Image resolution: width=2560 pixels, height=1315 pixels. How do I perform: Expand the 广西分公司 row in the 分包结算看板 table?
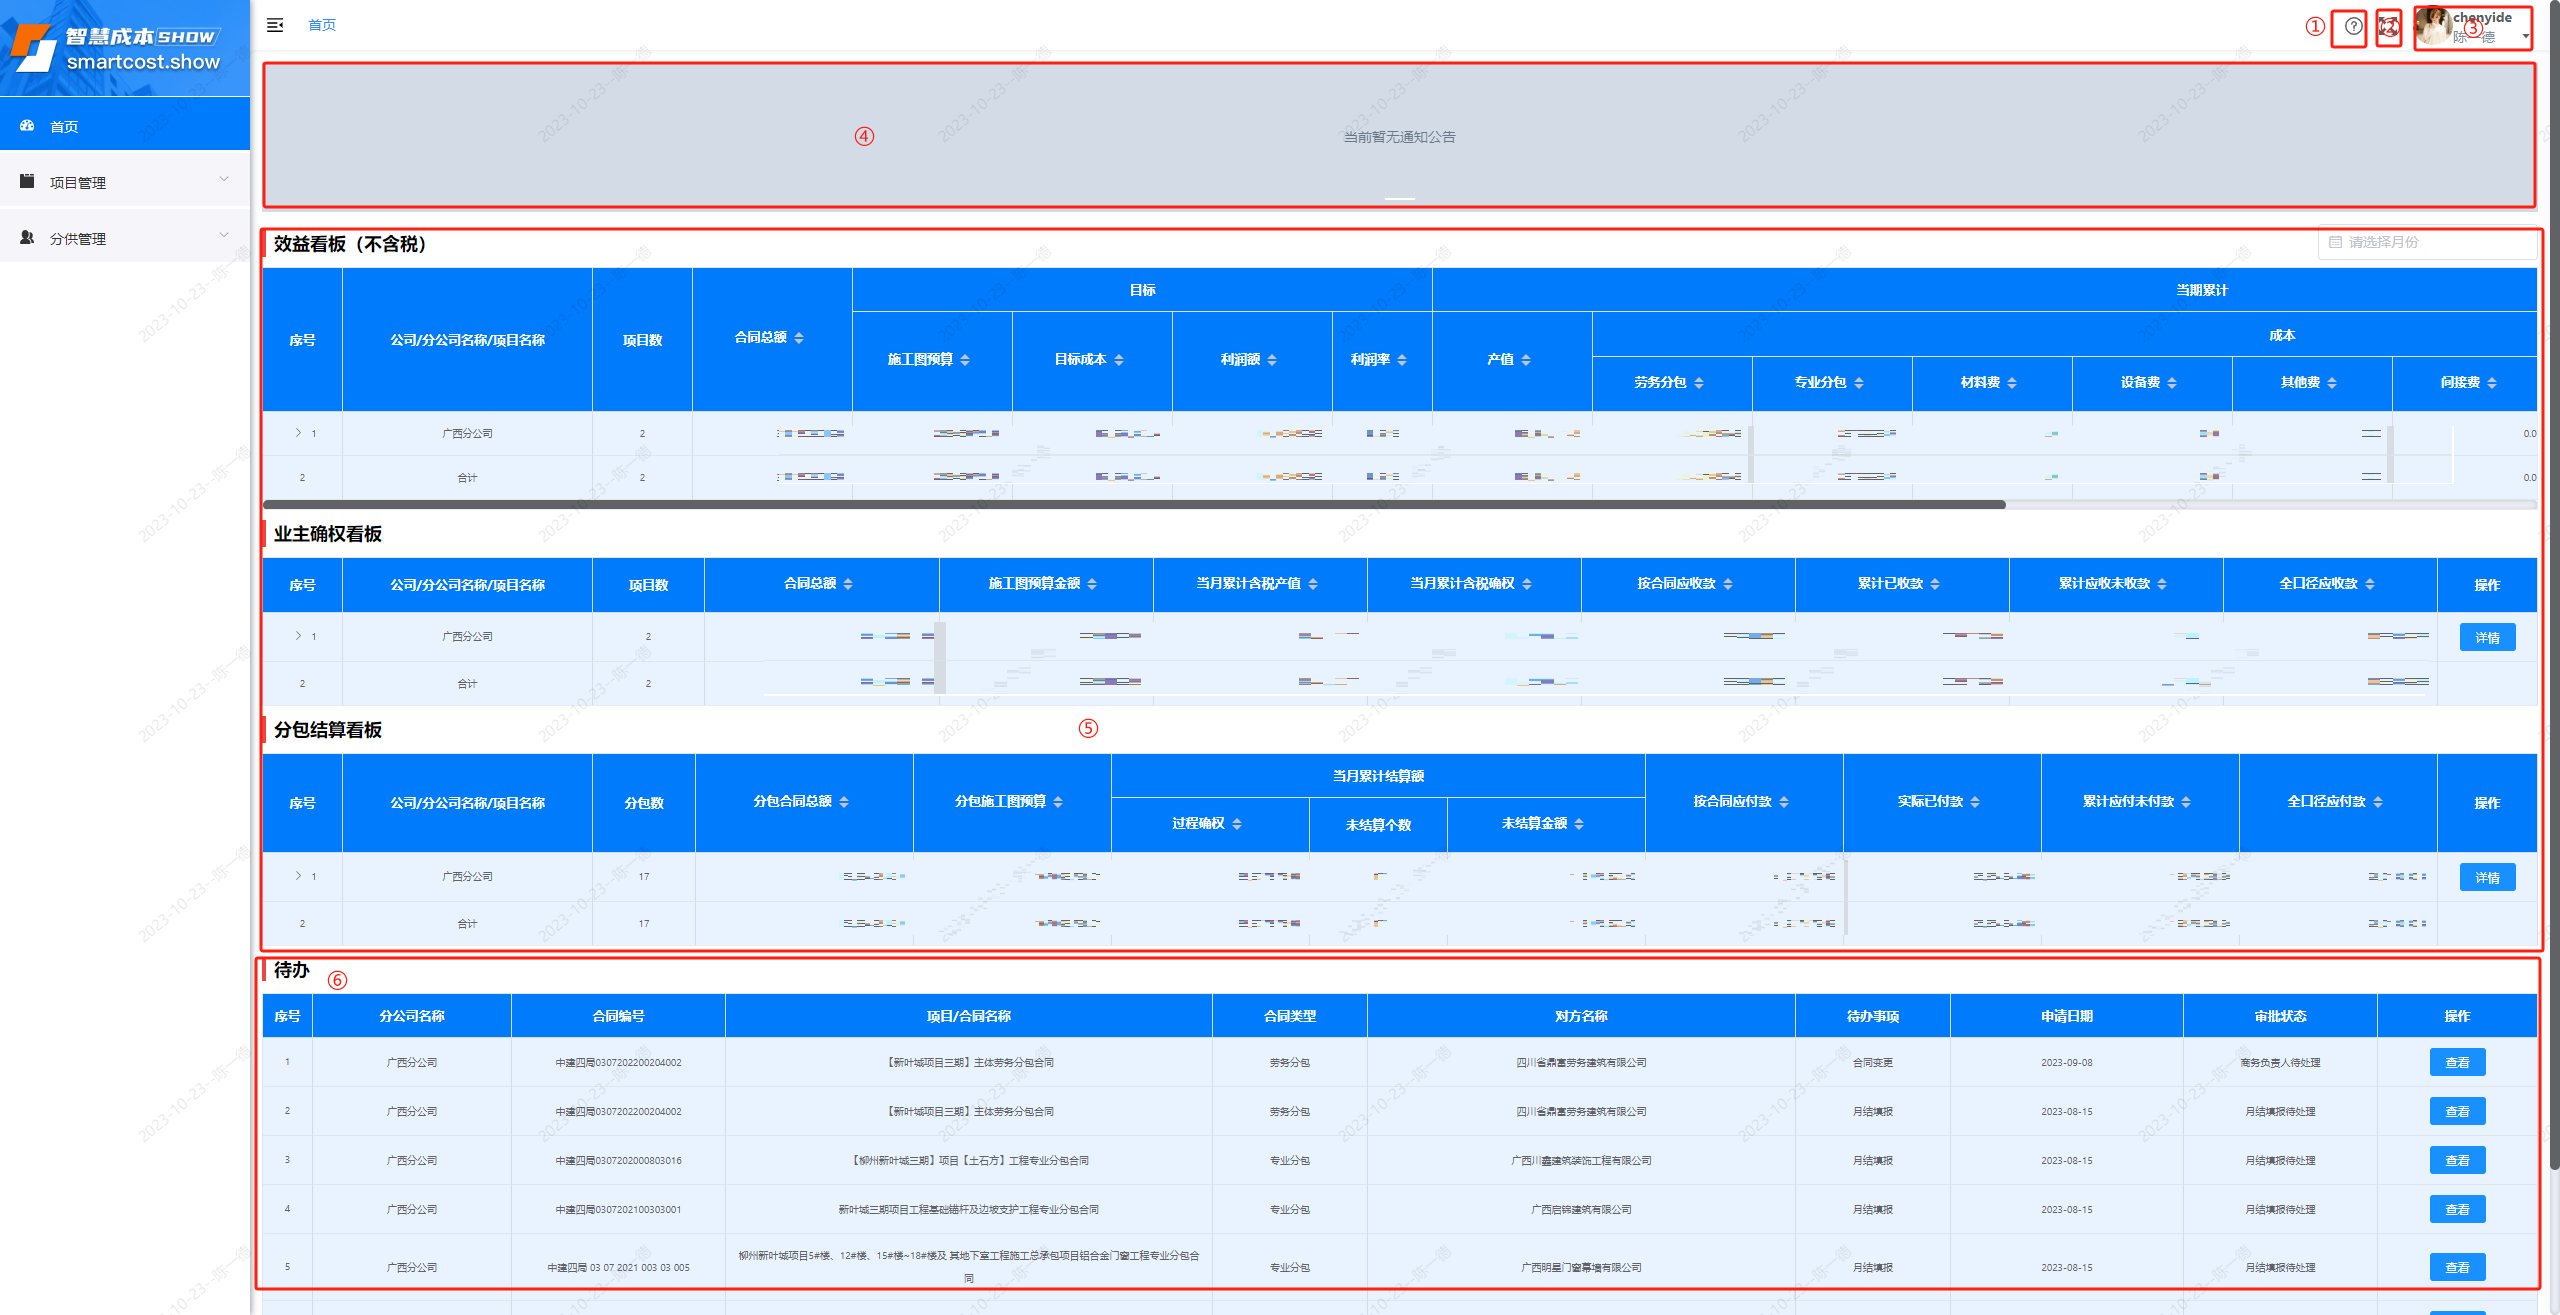pyautogui.click(x=298, y=876)
